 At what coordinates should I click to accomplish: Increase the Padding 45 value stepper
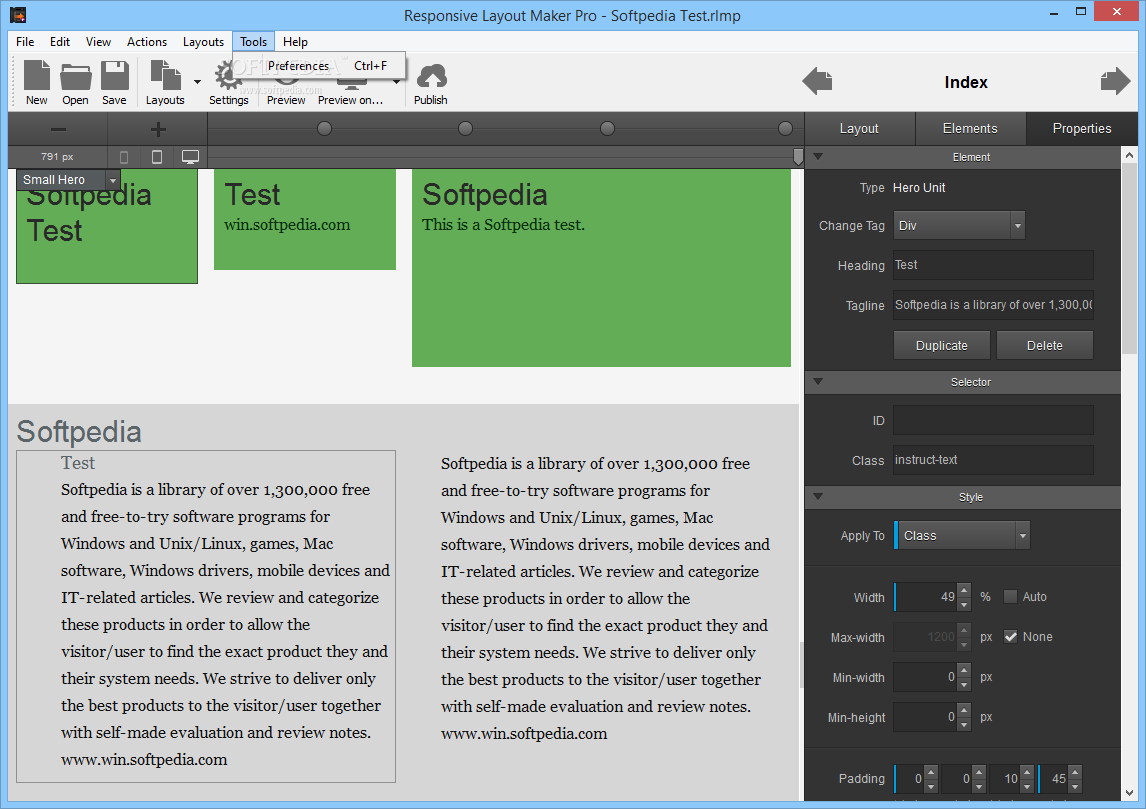1074,772
